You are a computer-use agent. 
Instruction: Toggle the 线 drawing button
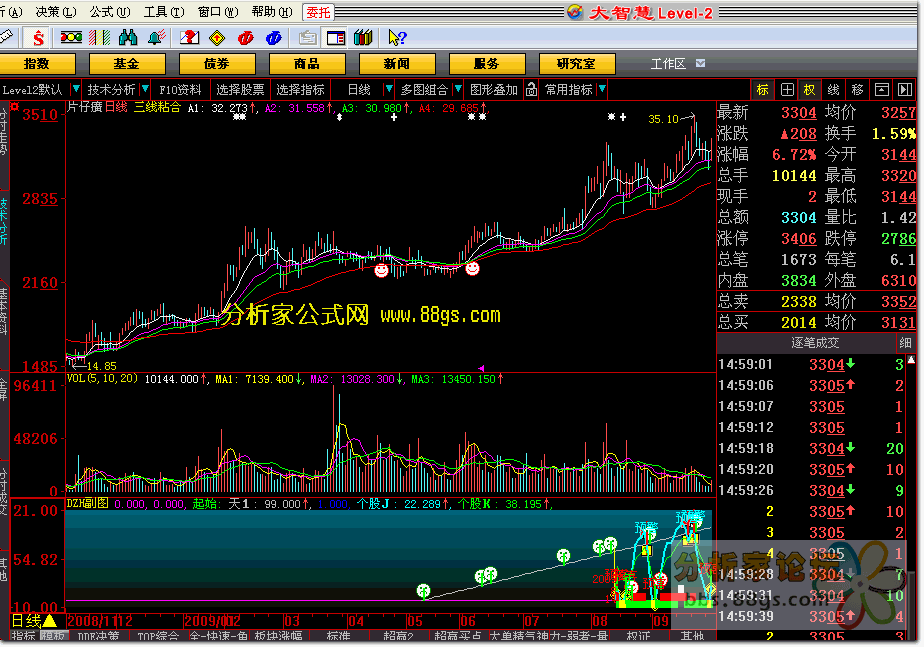[833, 90]
